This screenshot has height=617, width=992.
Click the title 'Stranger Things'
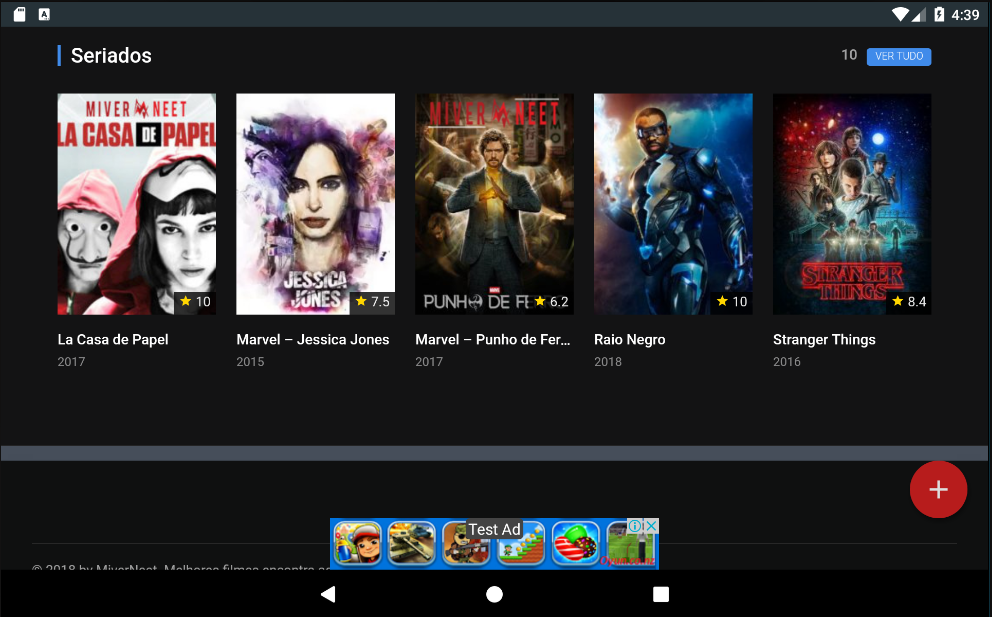(x=824, y=340)
